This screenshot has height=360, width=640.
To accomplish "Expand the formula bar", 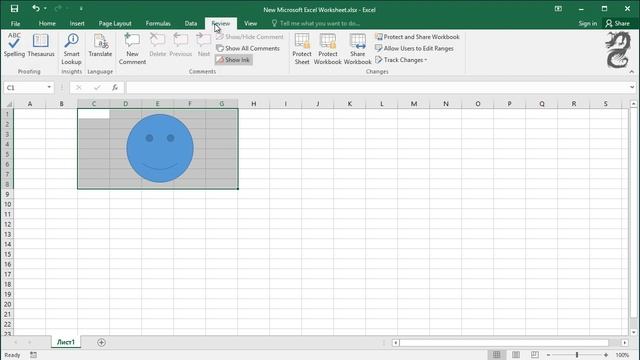I will click(632, 87).
